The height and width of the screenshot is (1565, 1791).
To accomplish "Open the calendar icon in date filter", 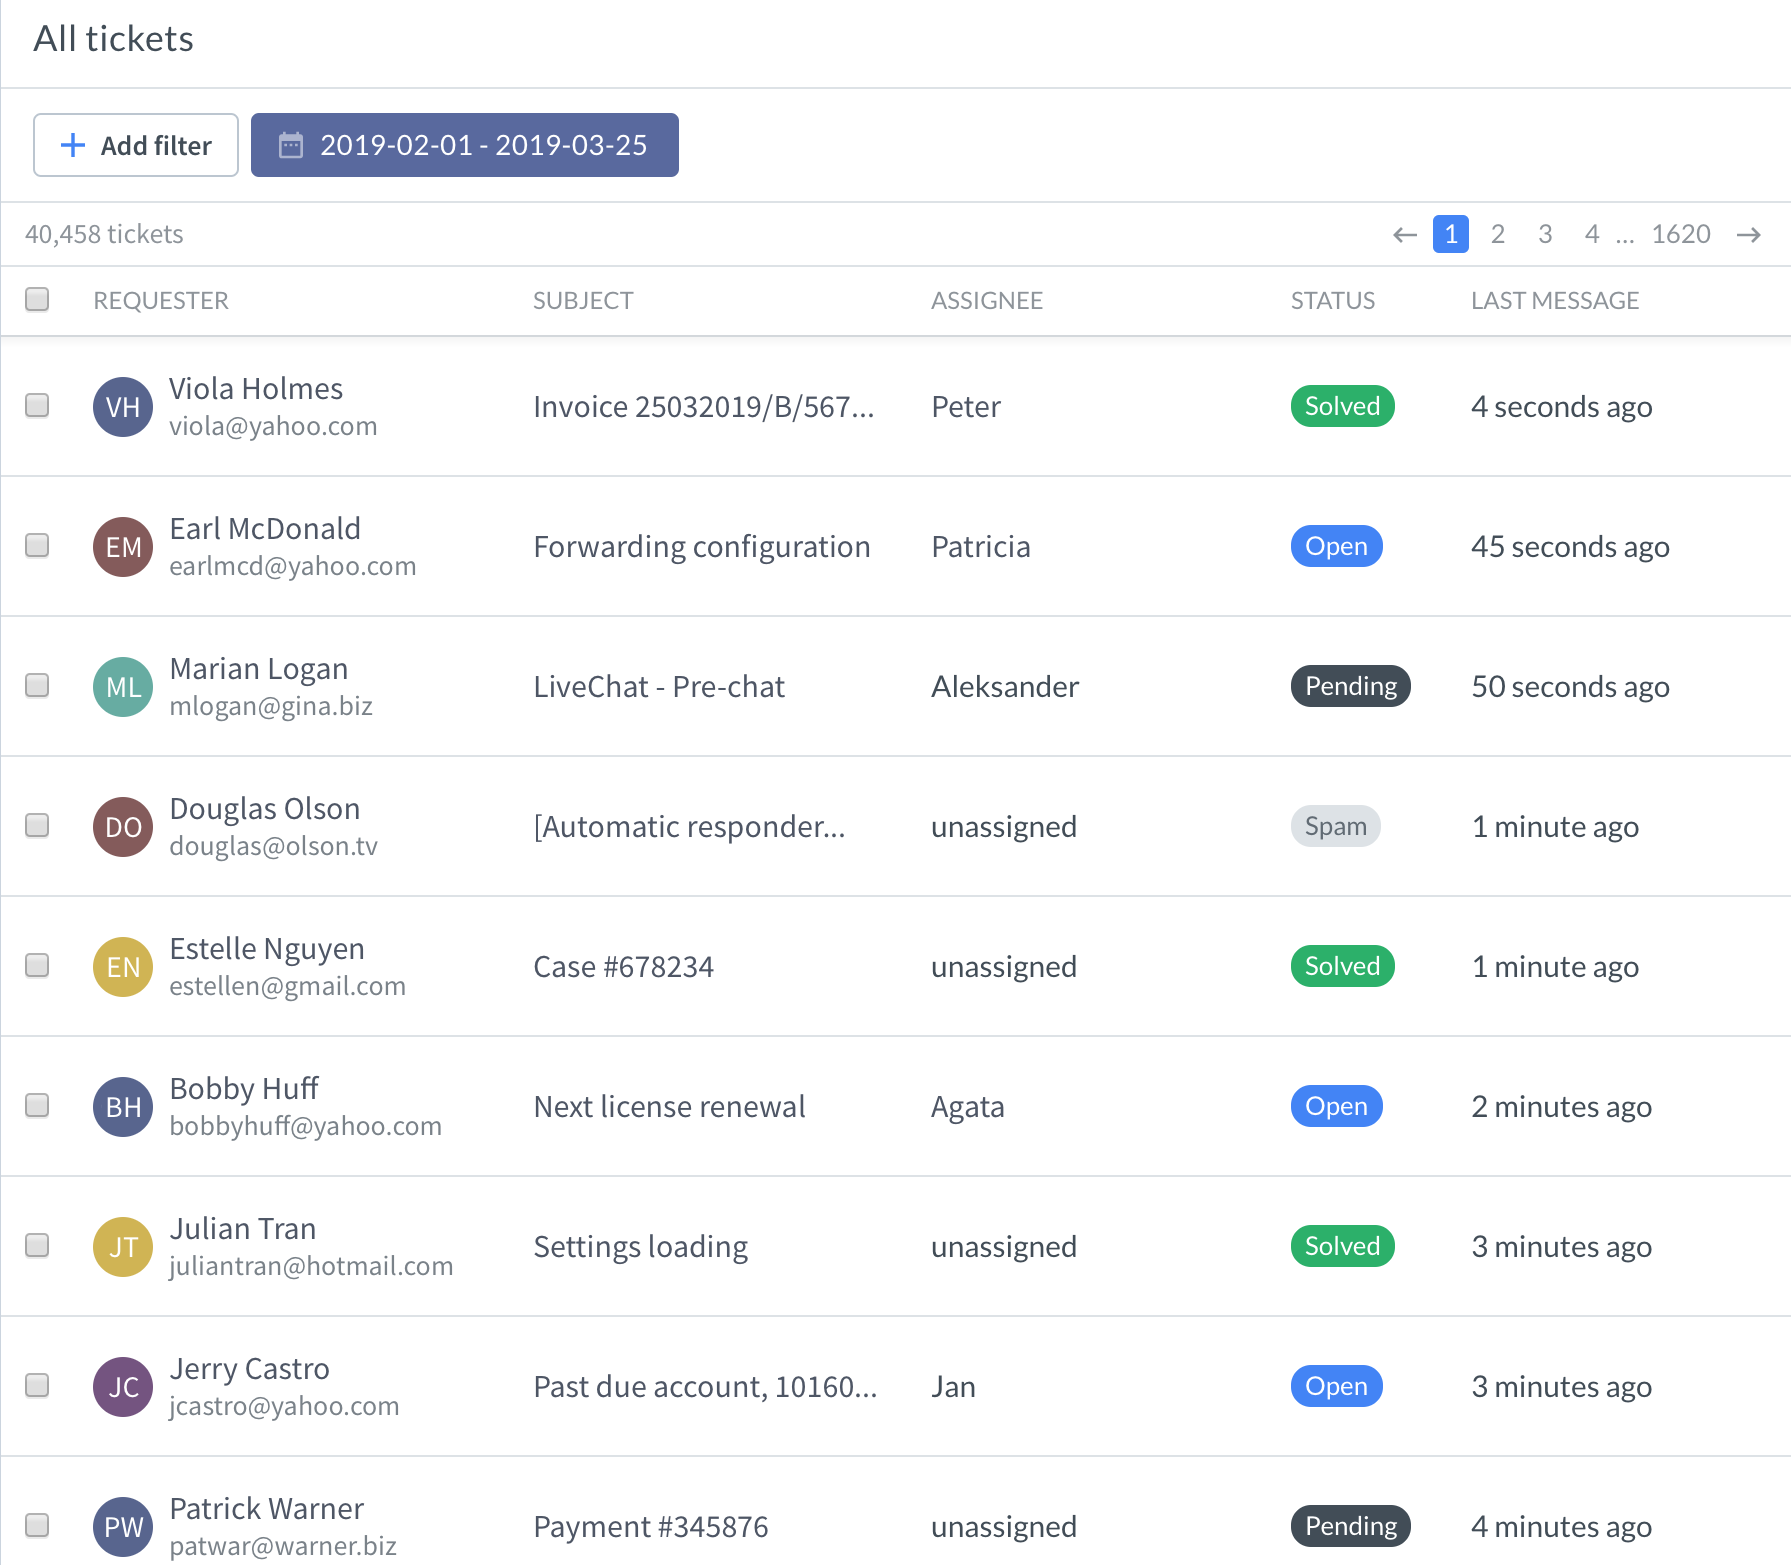I will click(x=291, y=144).
